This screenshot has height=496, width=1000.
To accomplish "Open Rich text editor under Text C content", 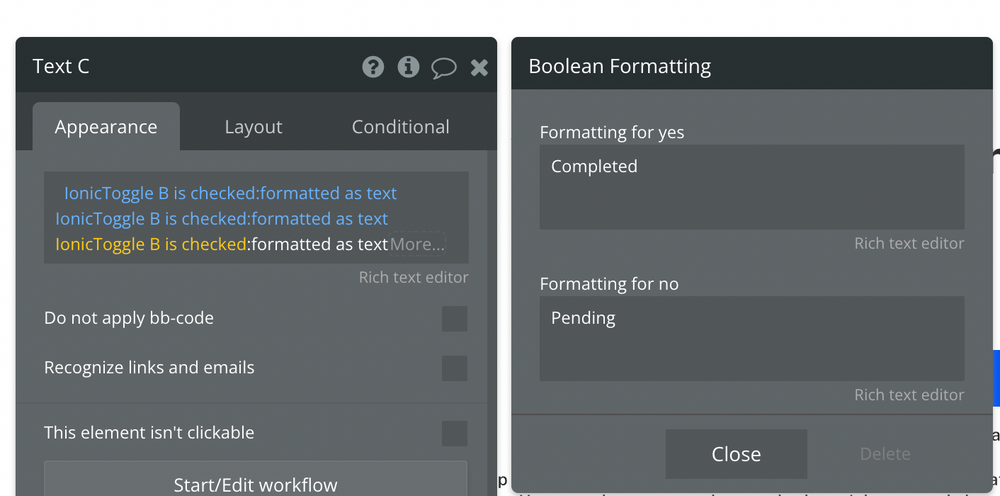I will tap(413, 277).
